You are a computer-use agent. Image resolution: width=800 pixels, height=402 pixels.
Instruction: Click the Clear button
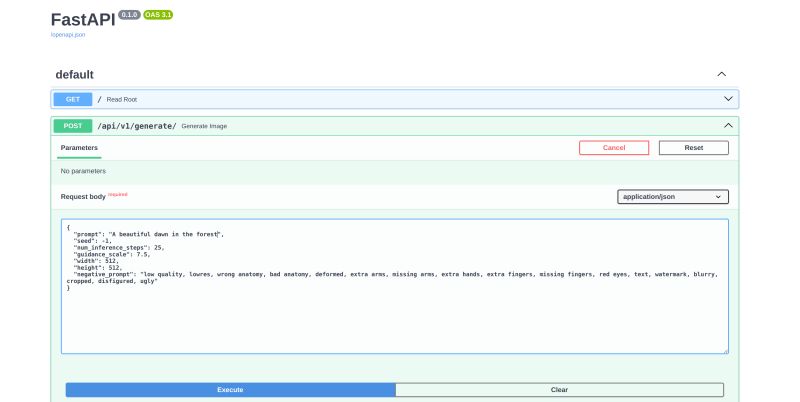[559, 390]
